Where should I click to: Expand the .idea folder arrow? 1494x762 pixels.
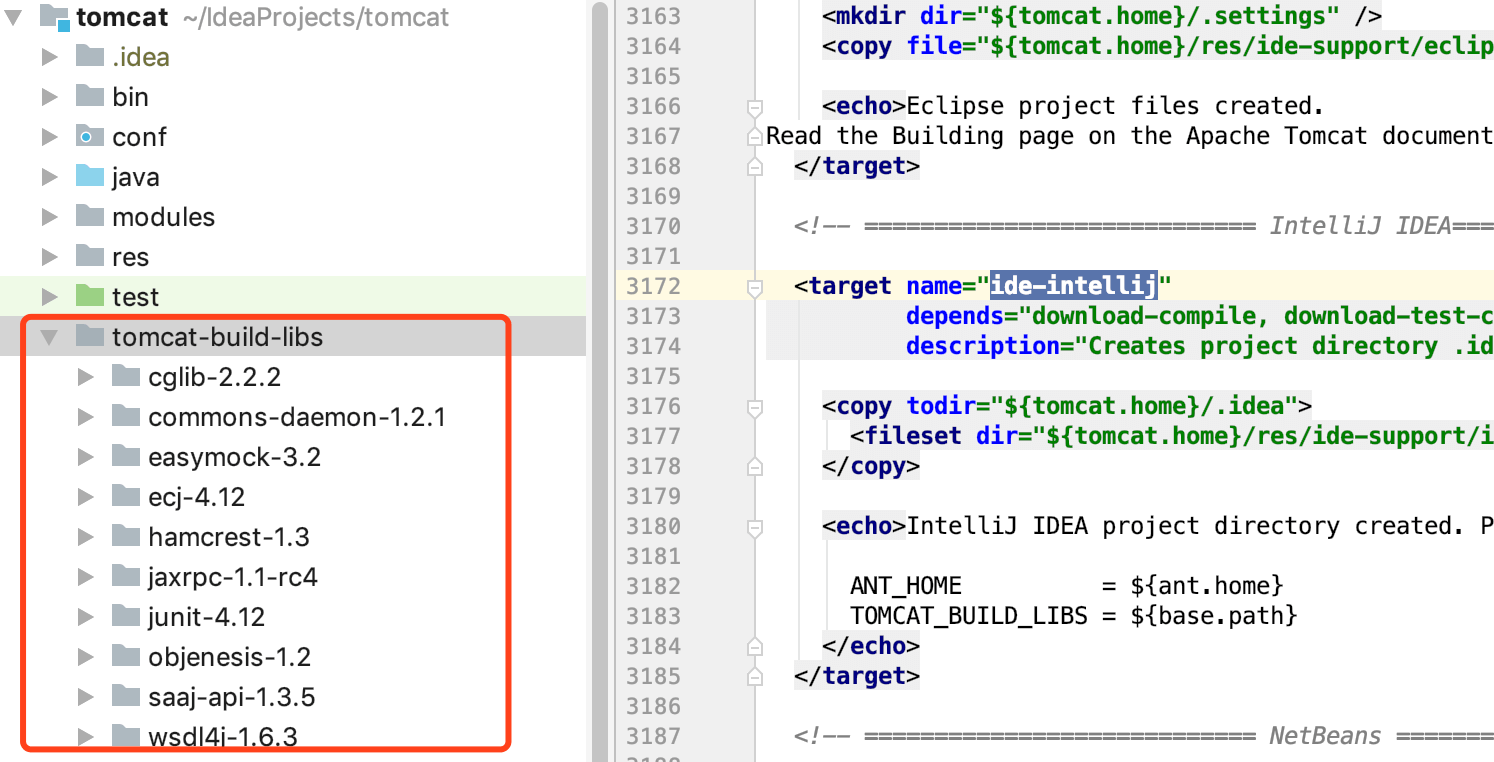point(49,57)
